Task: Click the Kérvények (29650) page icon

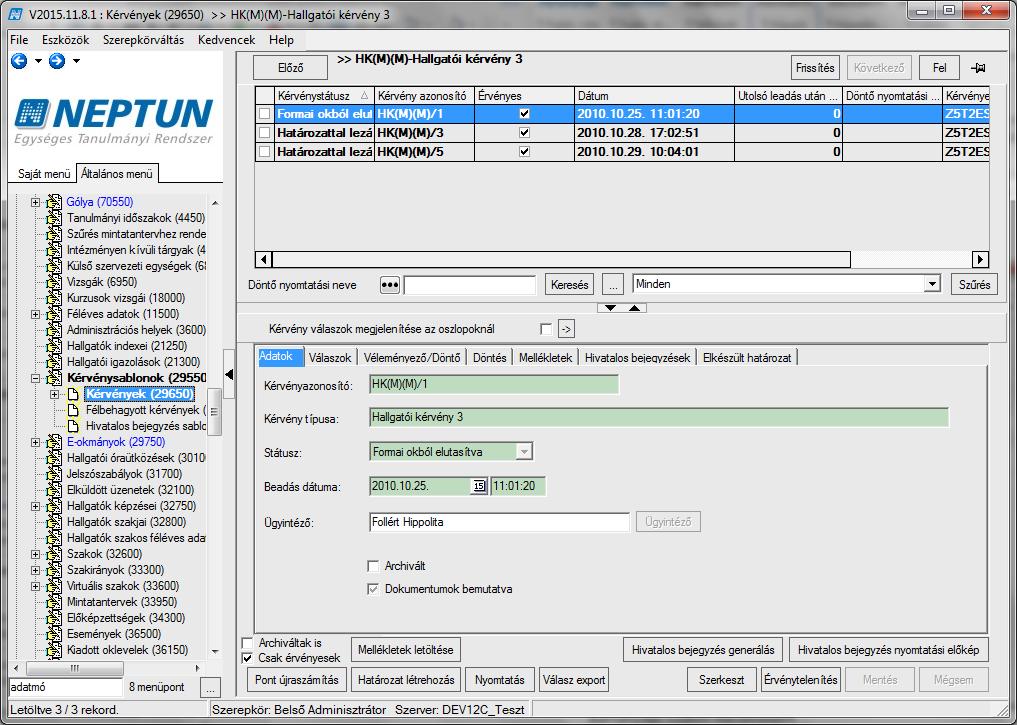Action: 73,394
